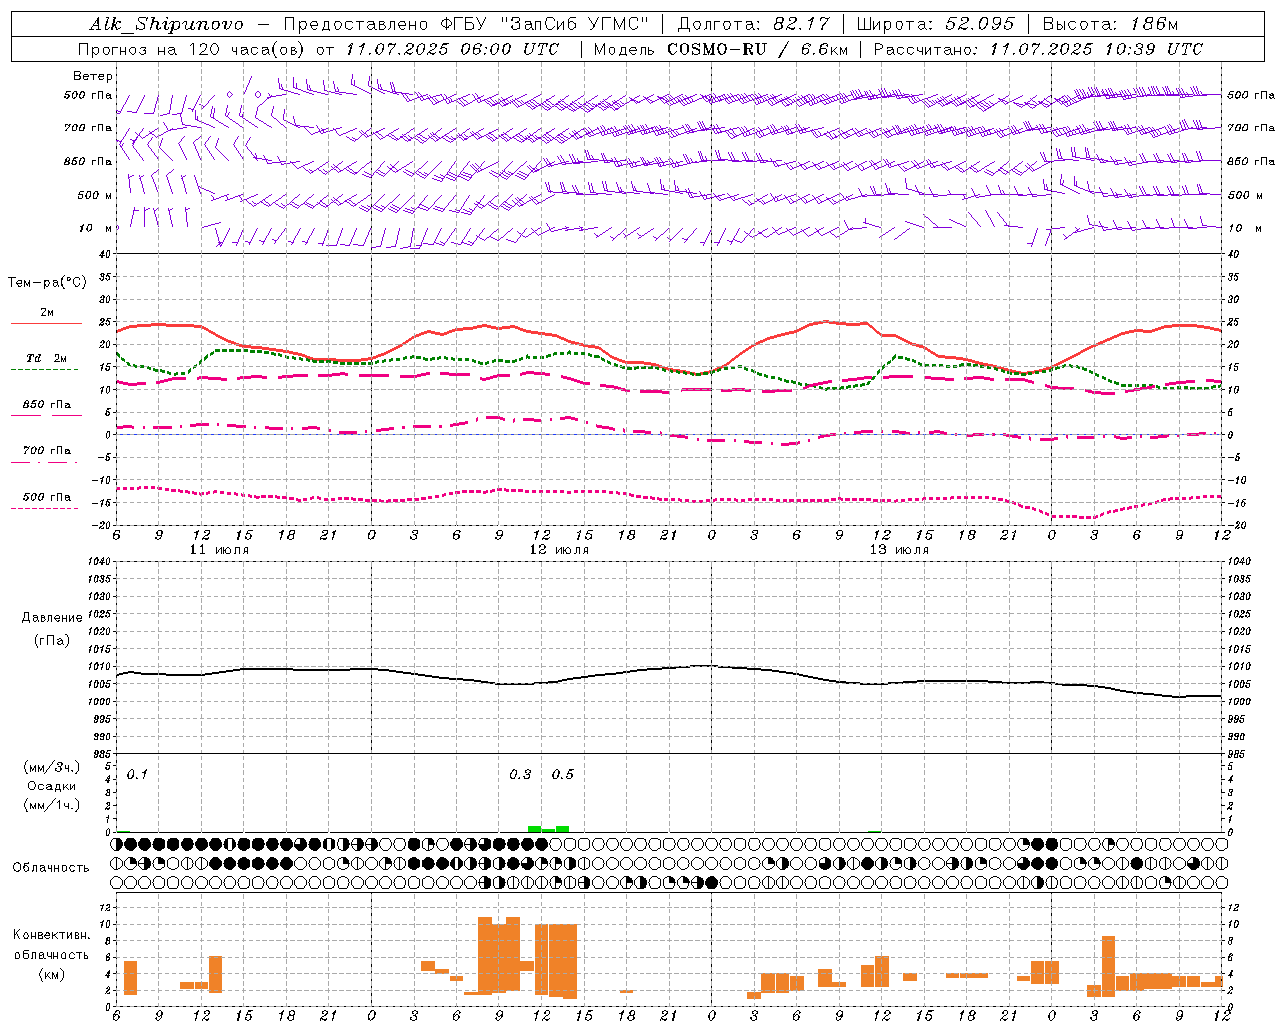Select the station name Alk_Shipunovo
This screenshot has width=1280, height=1024.
(167, 24)
